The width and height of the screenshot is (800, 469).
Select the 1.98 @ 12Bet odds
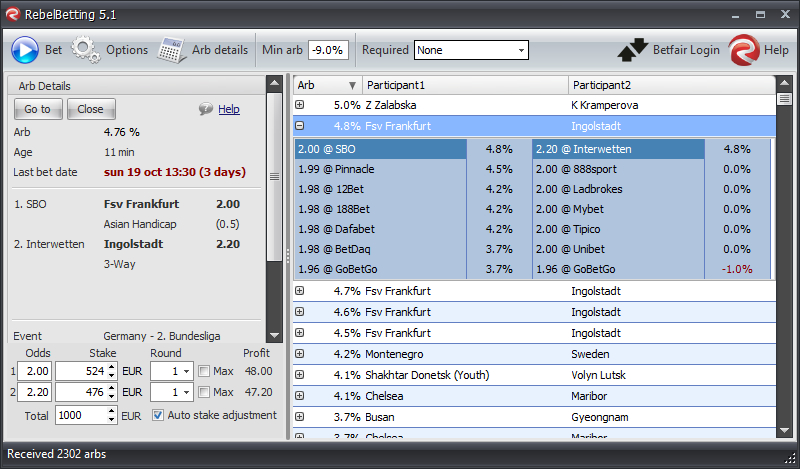[x=381, y=189]
